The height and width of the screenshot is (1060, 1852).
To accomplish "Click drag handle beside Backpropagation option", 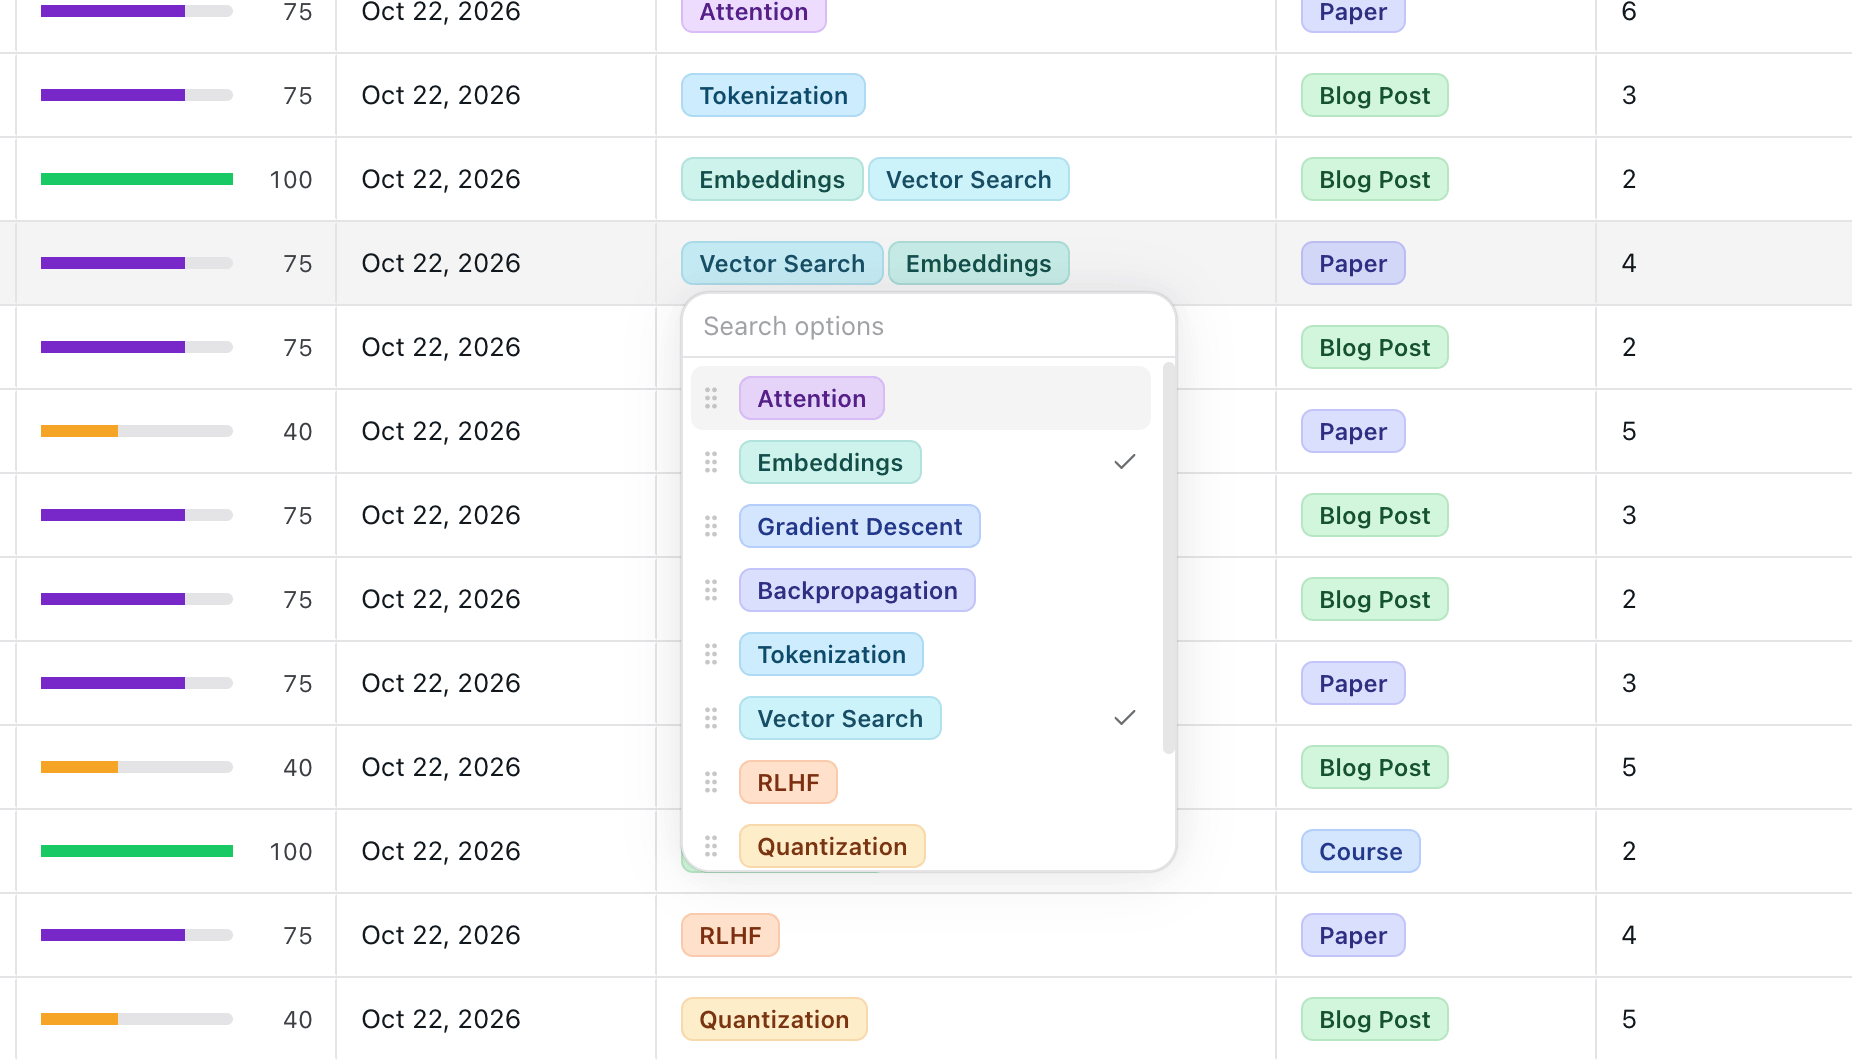I will [711, 590].
